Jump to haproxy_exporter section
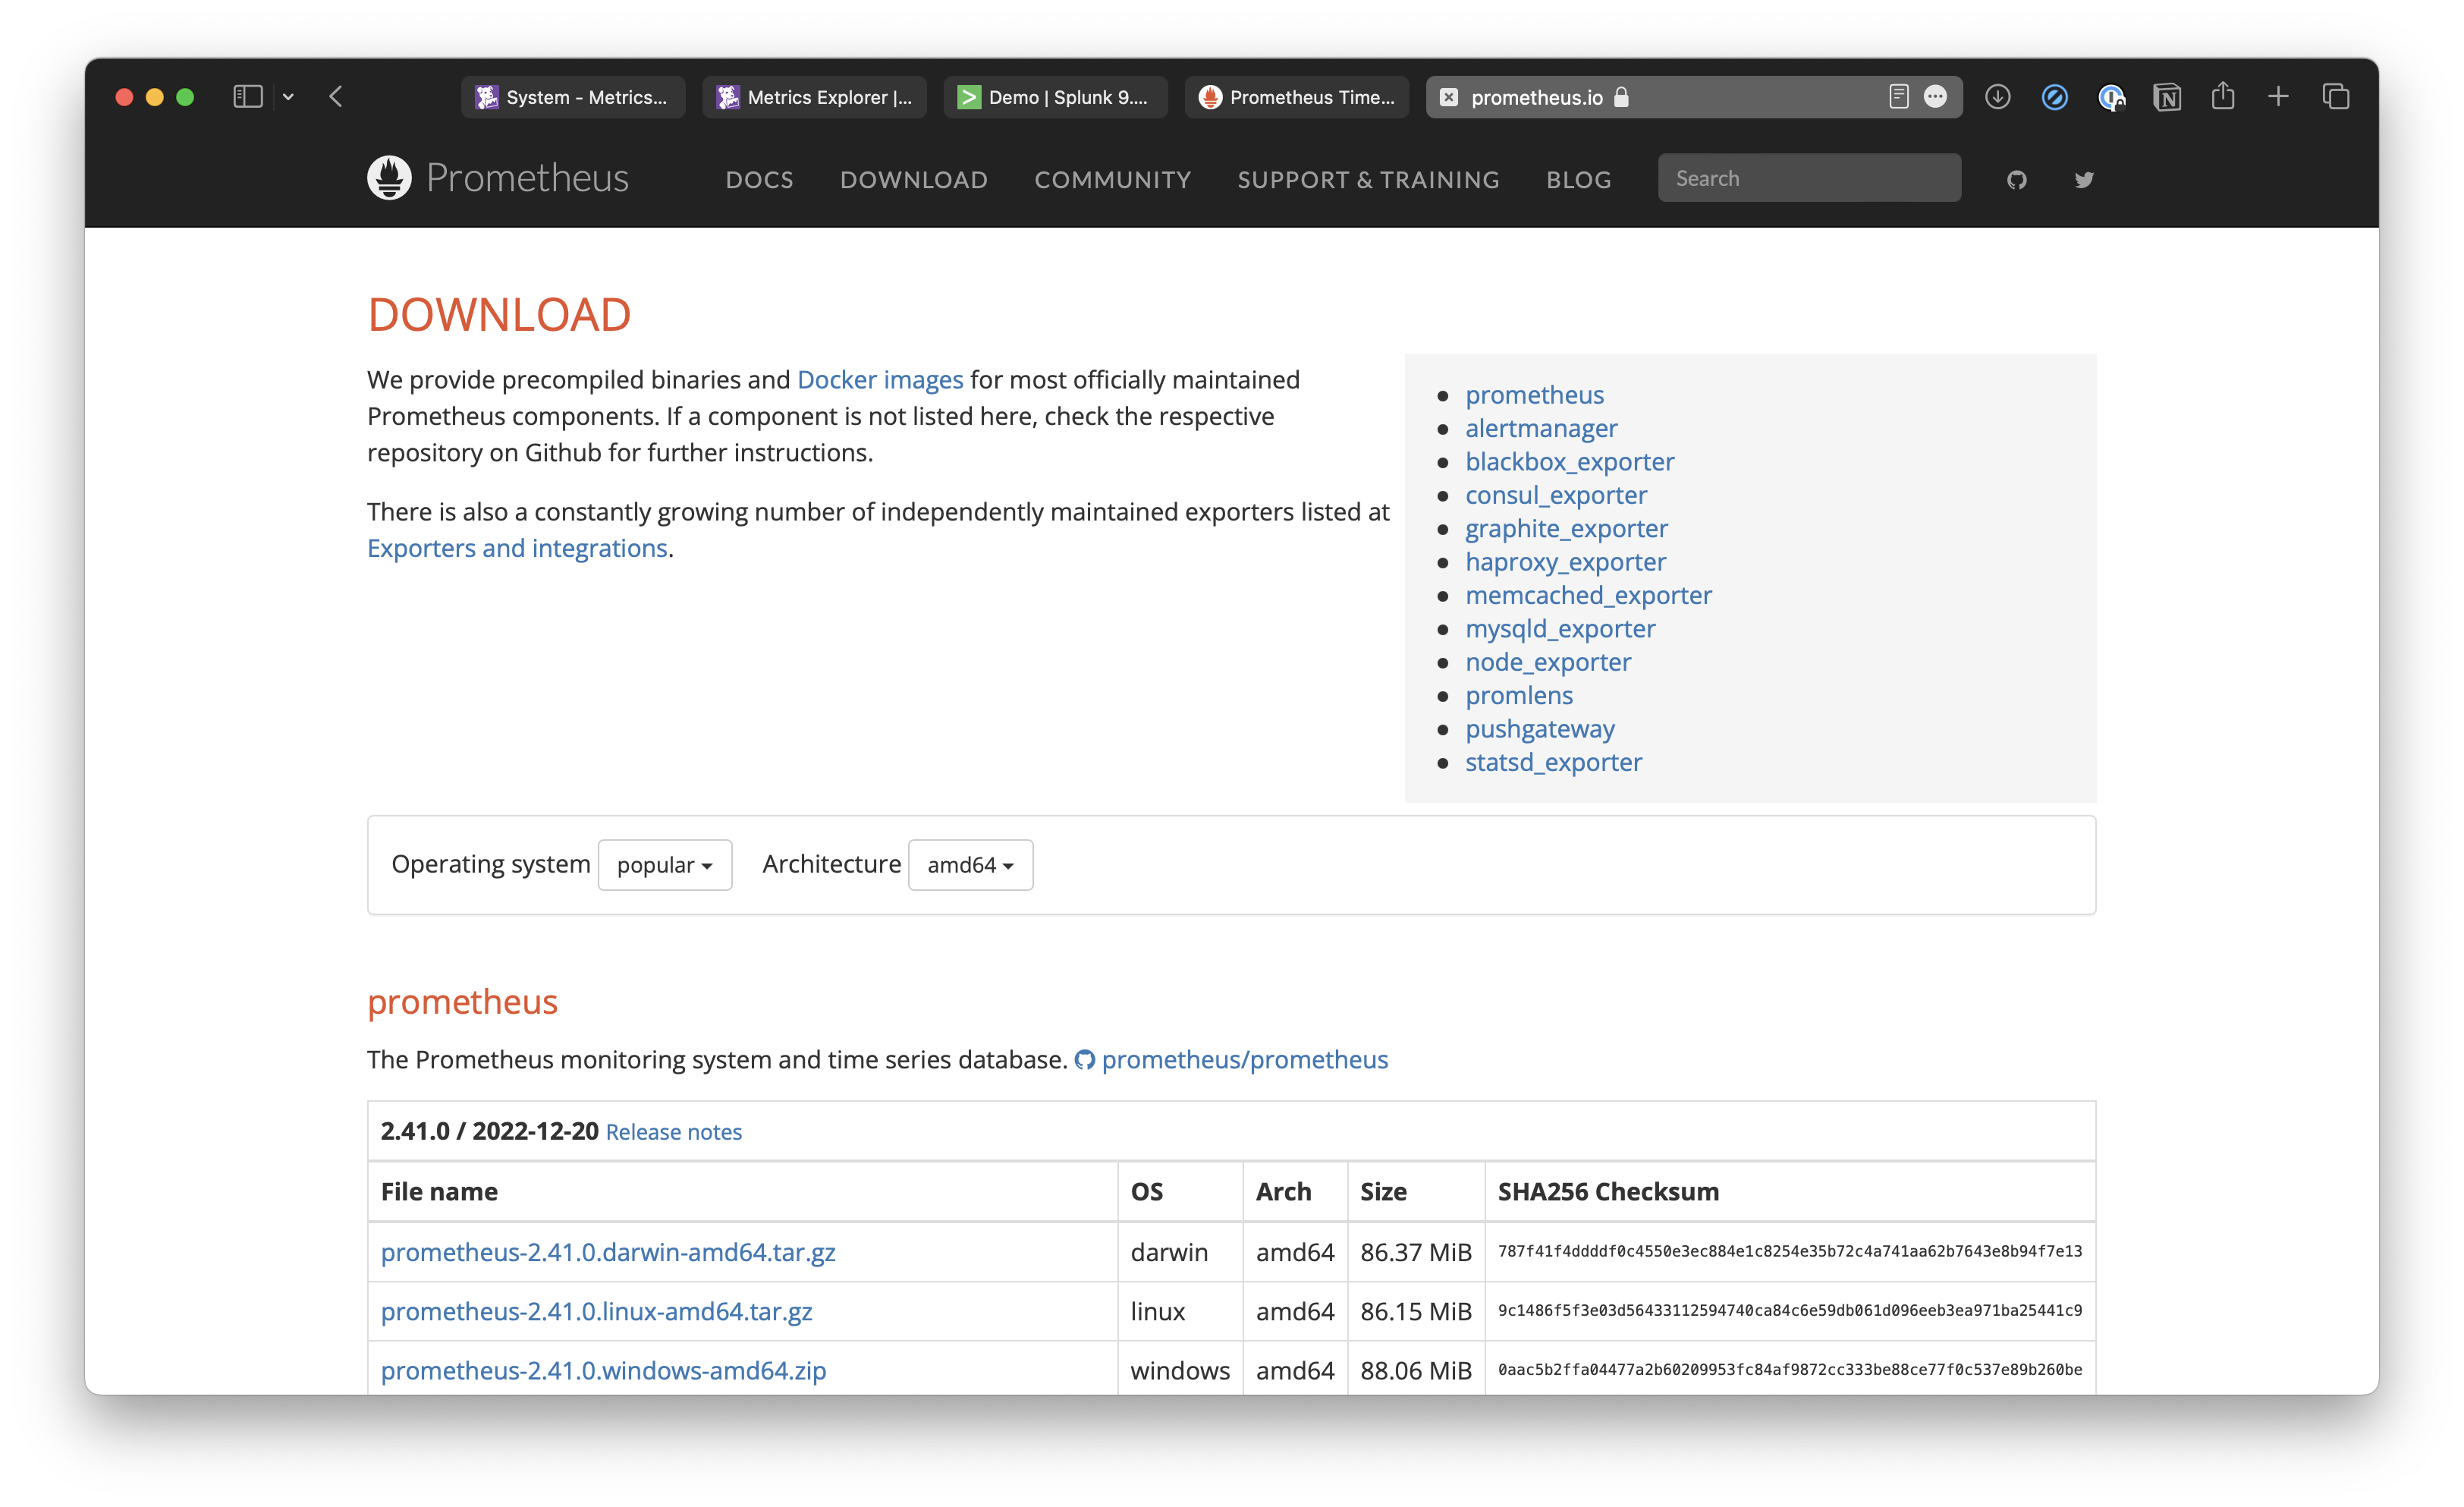This screenshot has width=2464, height=1507. coord(1565,562)
